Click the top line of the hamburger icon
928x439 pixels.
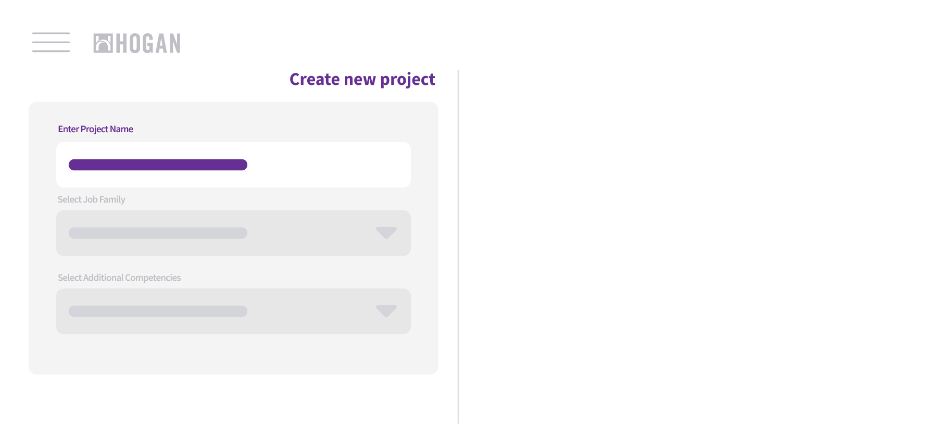51,33
